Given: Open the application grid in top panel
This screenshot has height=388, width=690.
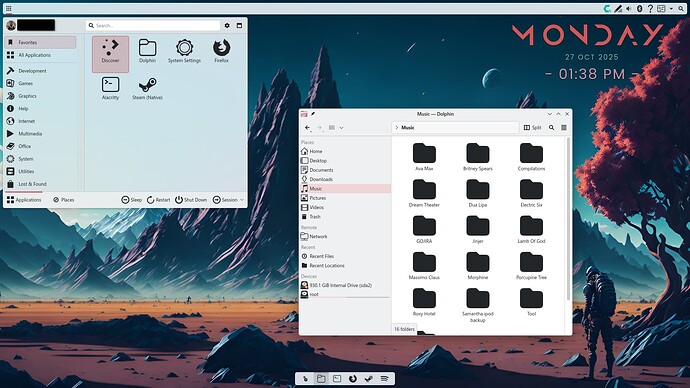Looking at the screenshot, I should (8, 8).
